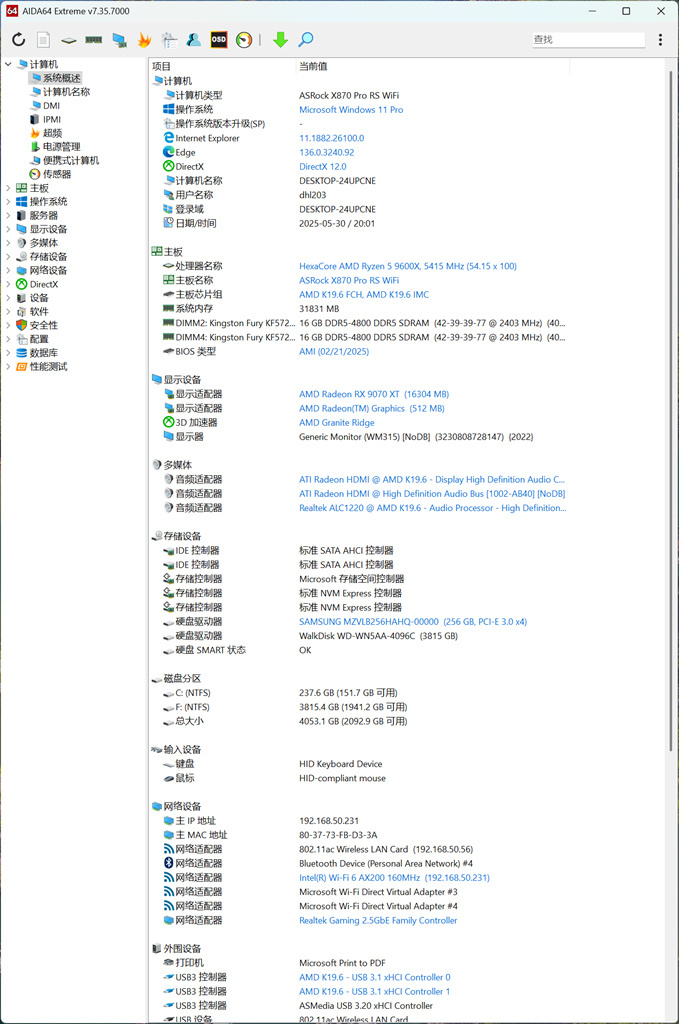Collapse the 计算机 tree node
The width and height of the screenshot is (679, 1024).
(x=8, y=64)
